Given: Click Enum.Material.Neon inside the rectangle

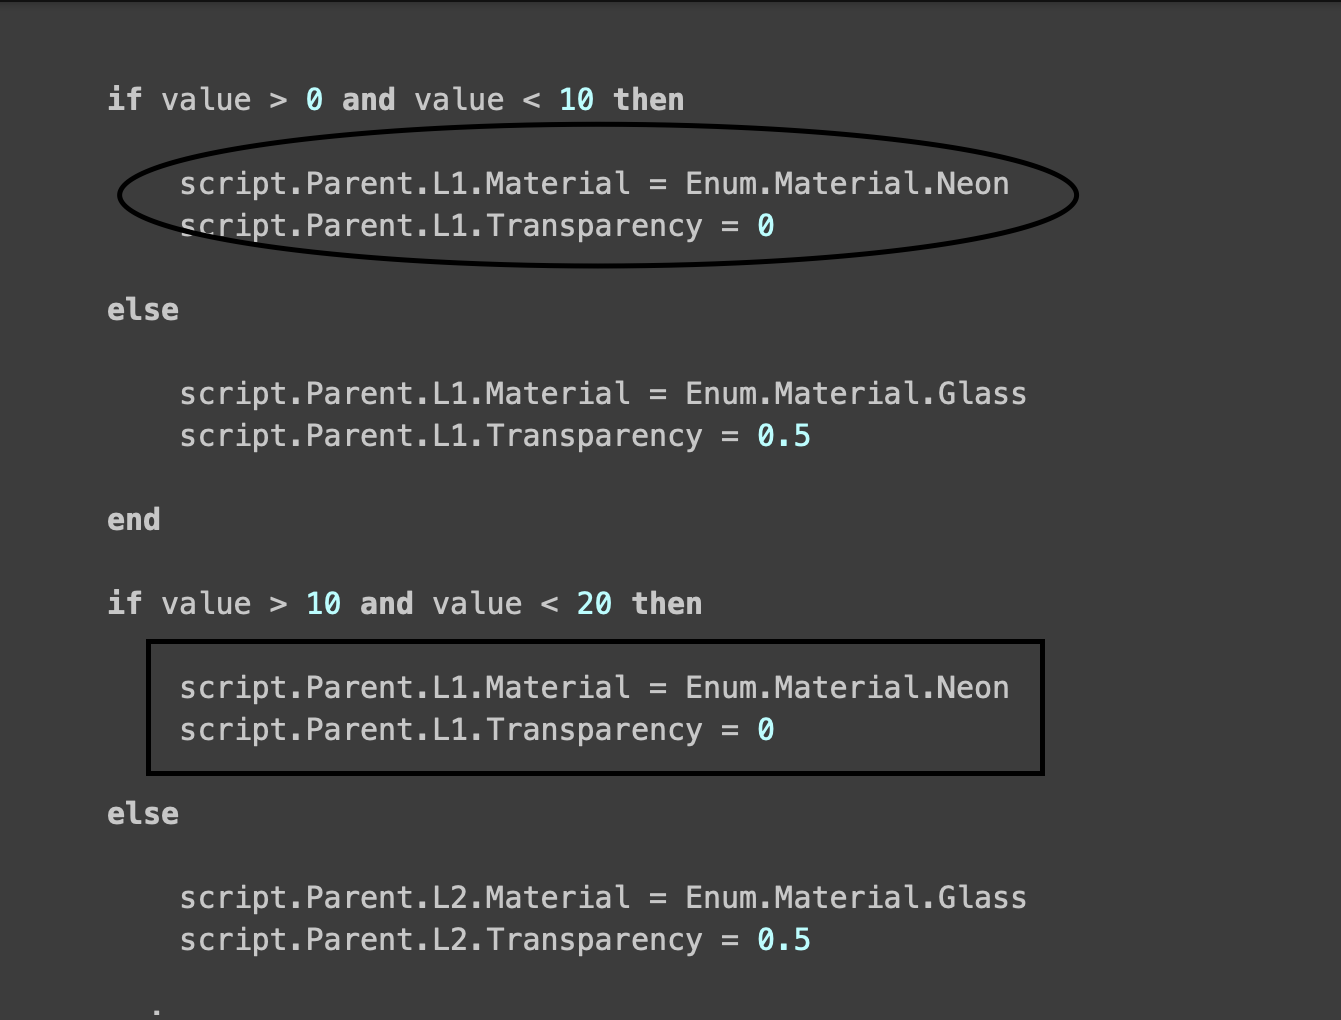Looking at the screenshot, I should coord(847,687).
